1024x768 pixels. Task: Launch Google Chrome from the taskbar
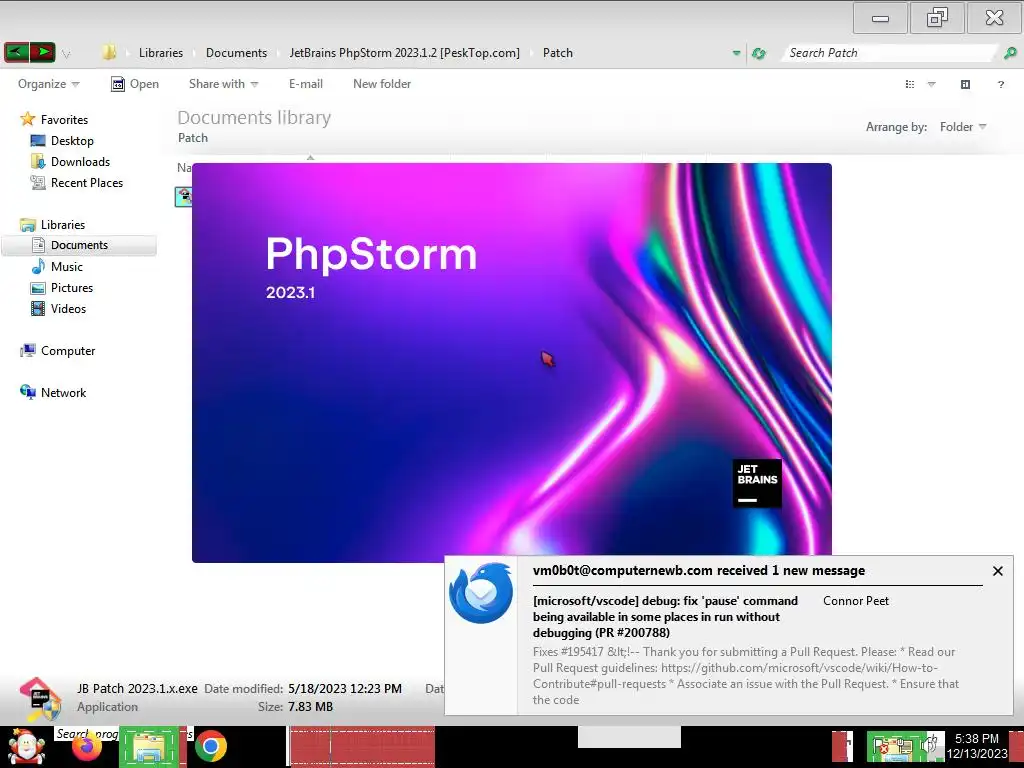pos(210,746)
